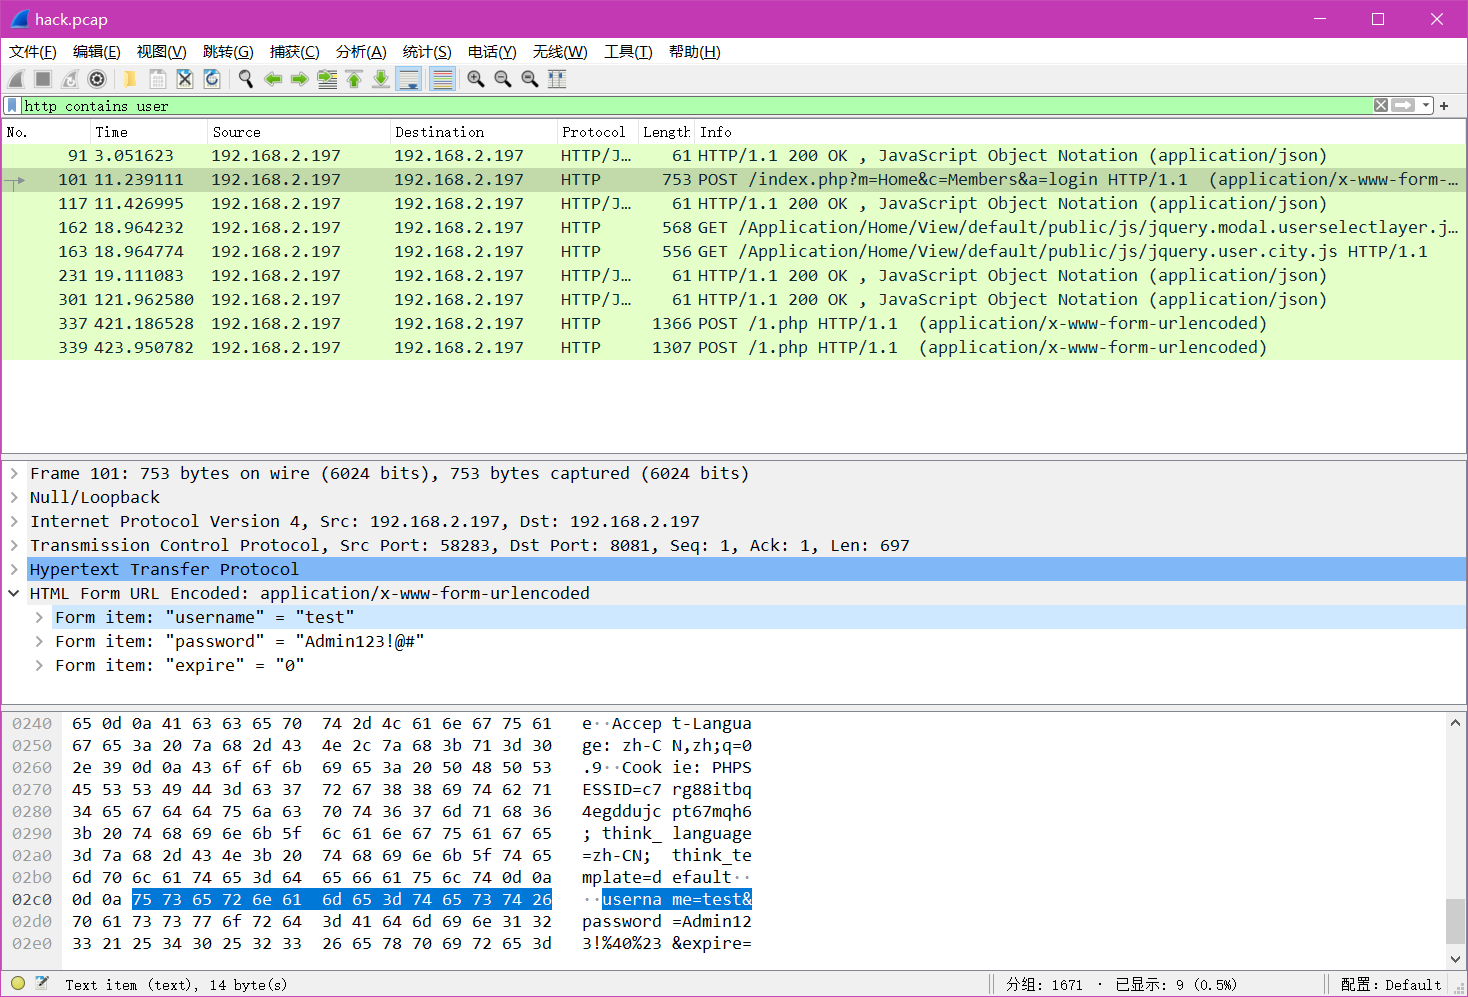The image size is (1468, 997).
Task: Expand the expire form item
Action: pyautogui.click(x=39, y=665)
